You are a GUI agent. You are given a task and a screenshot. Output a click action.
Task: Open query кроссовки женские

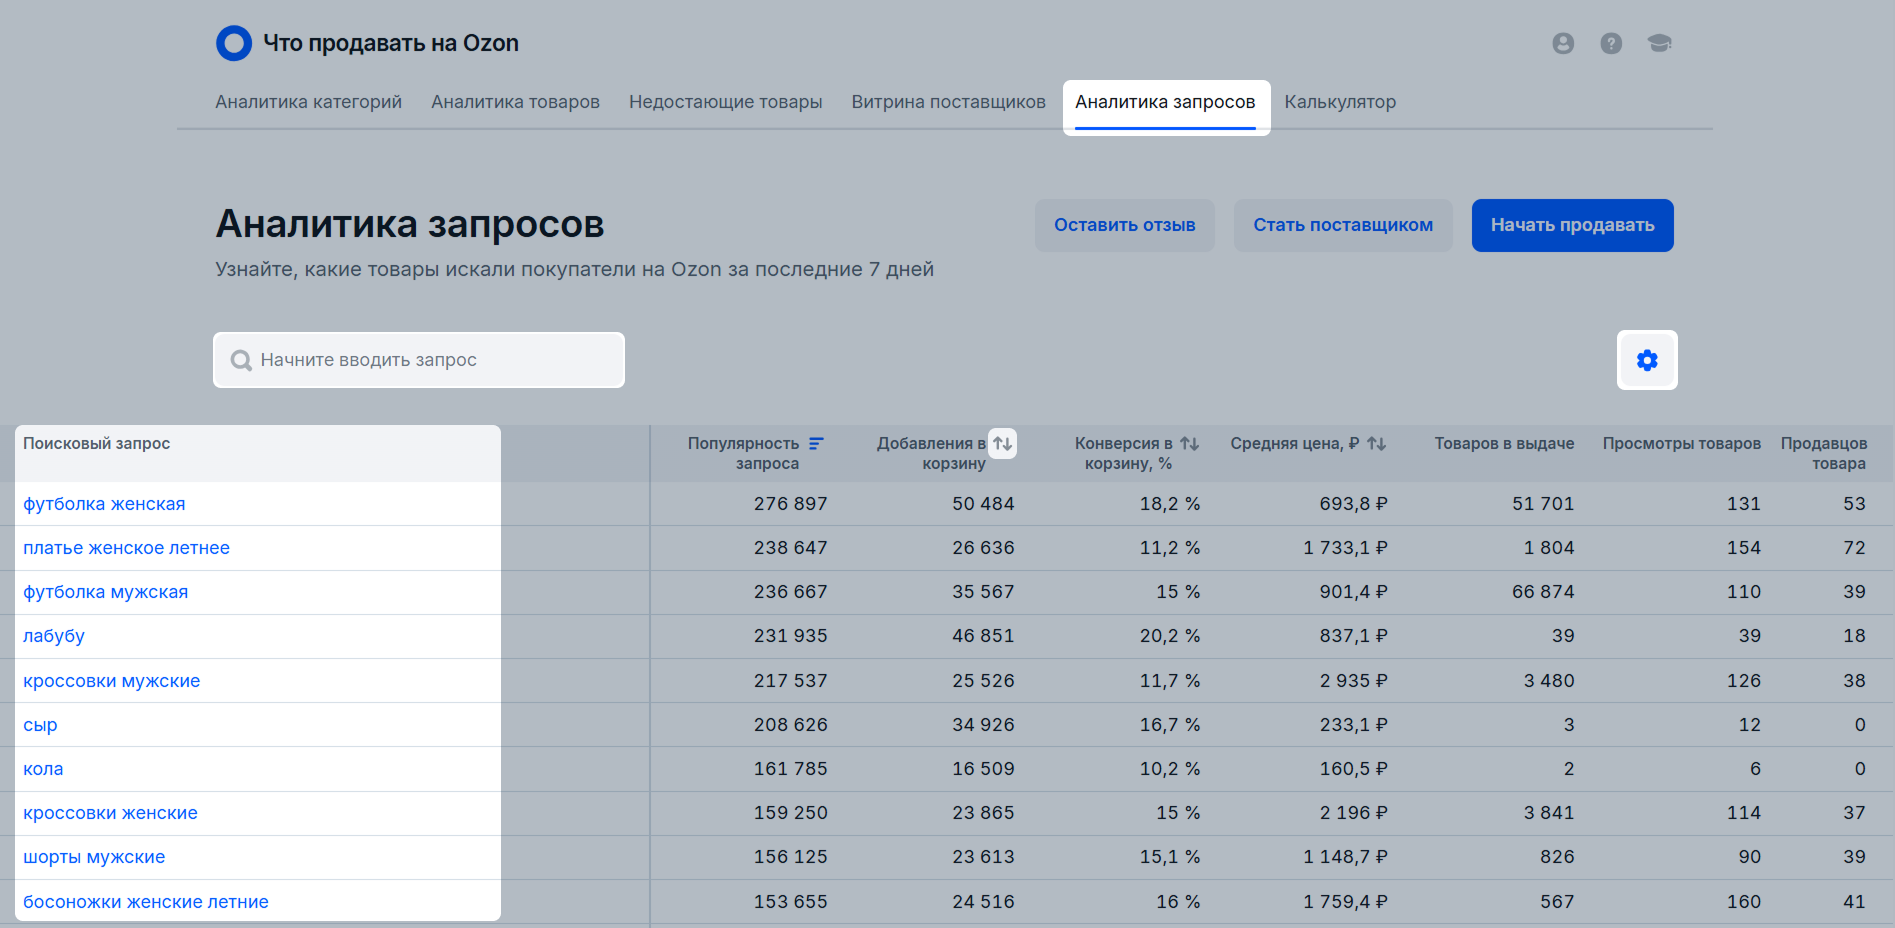click(110, 813)
